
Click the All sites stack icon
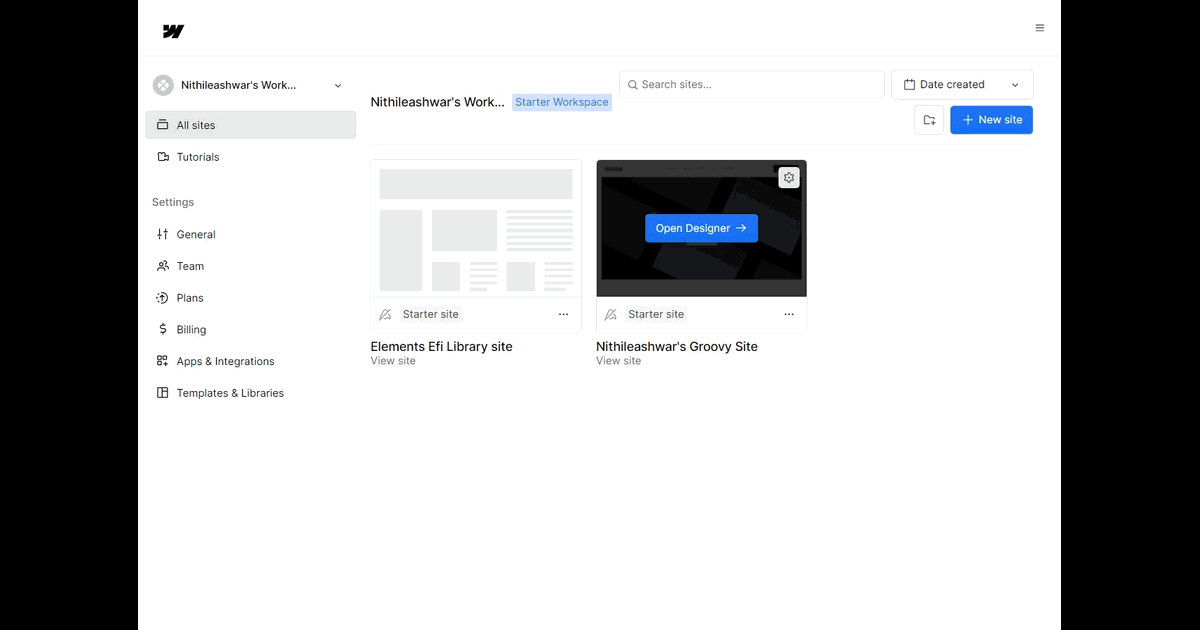click(163, 125)
